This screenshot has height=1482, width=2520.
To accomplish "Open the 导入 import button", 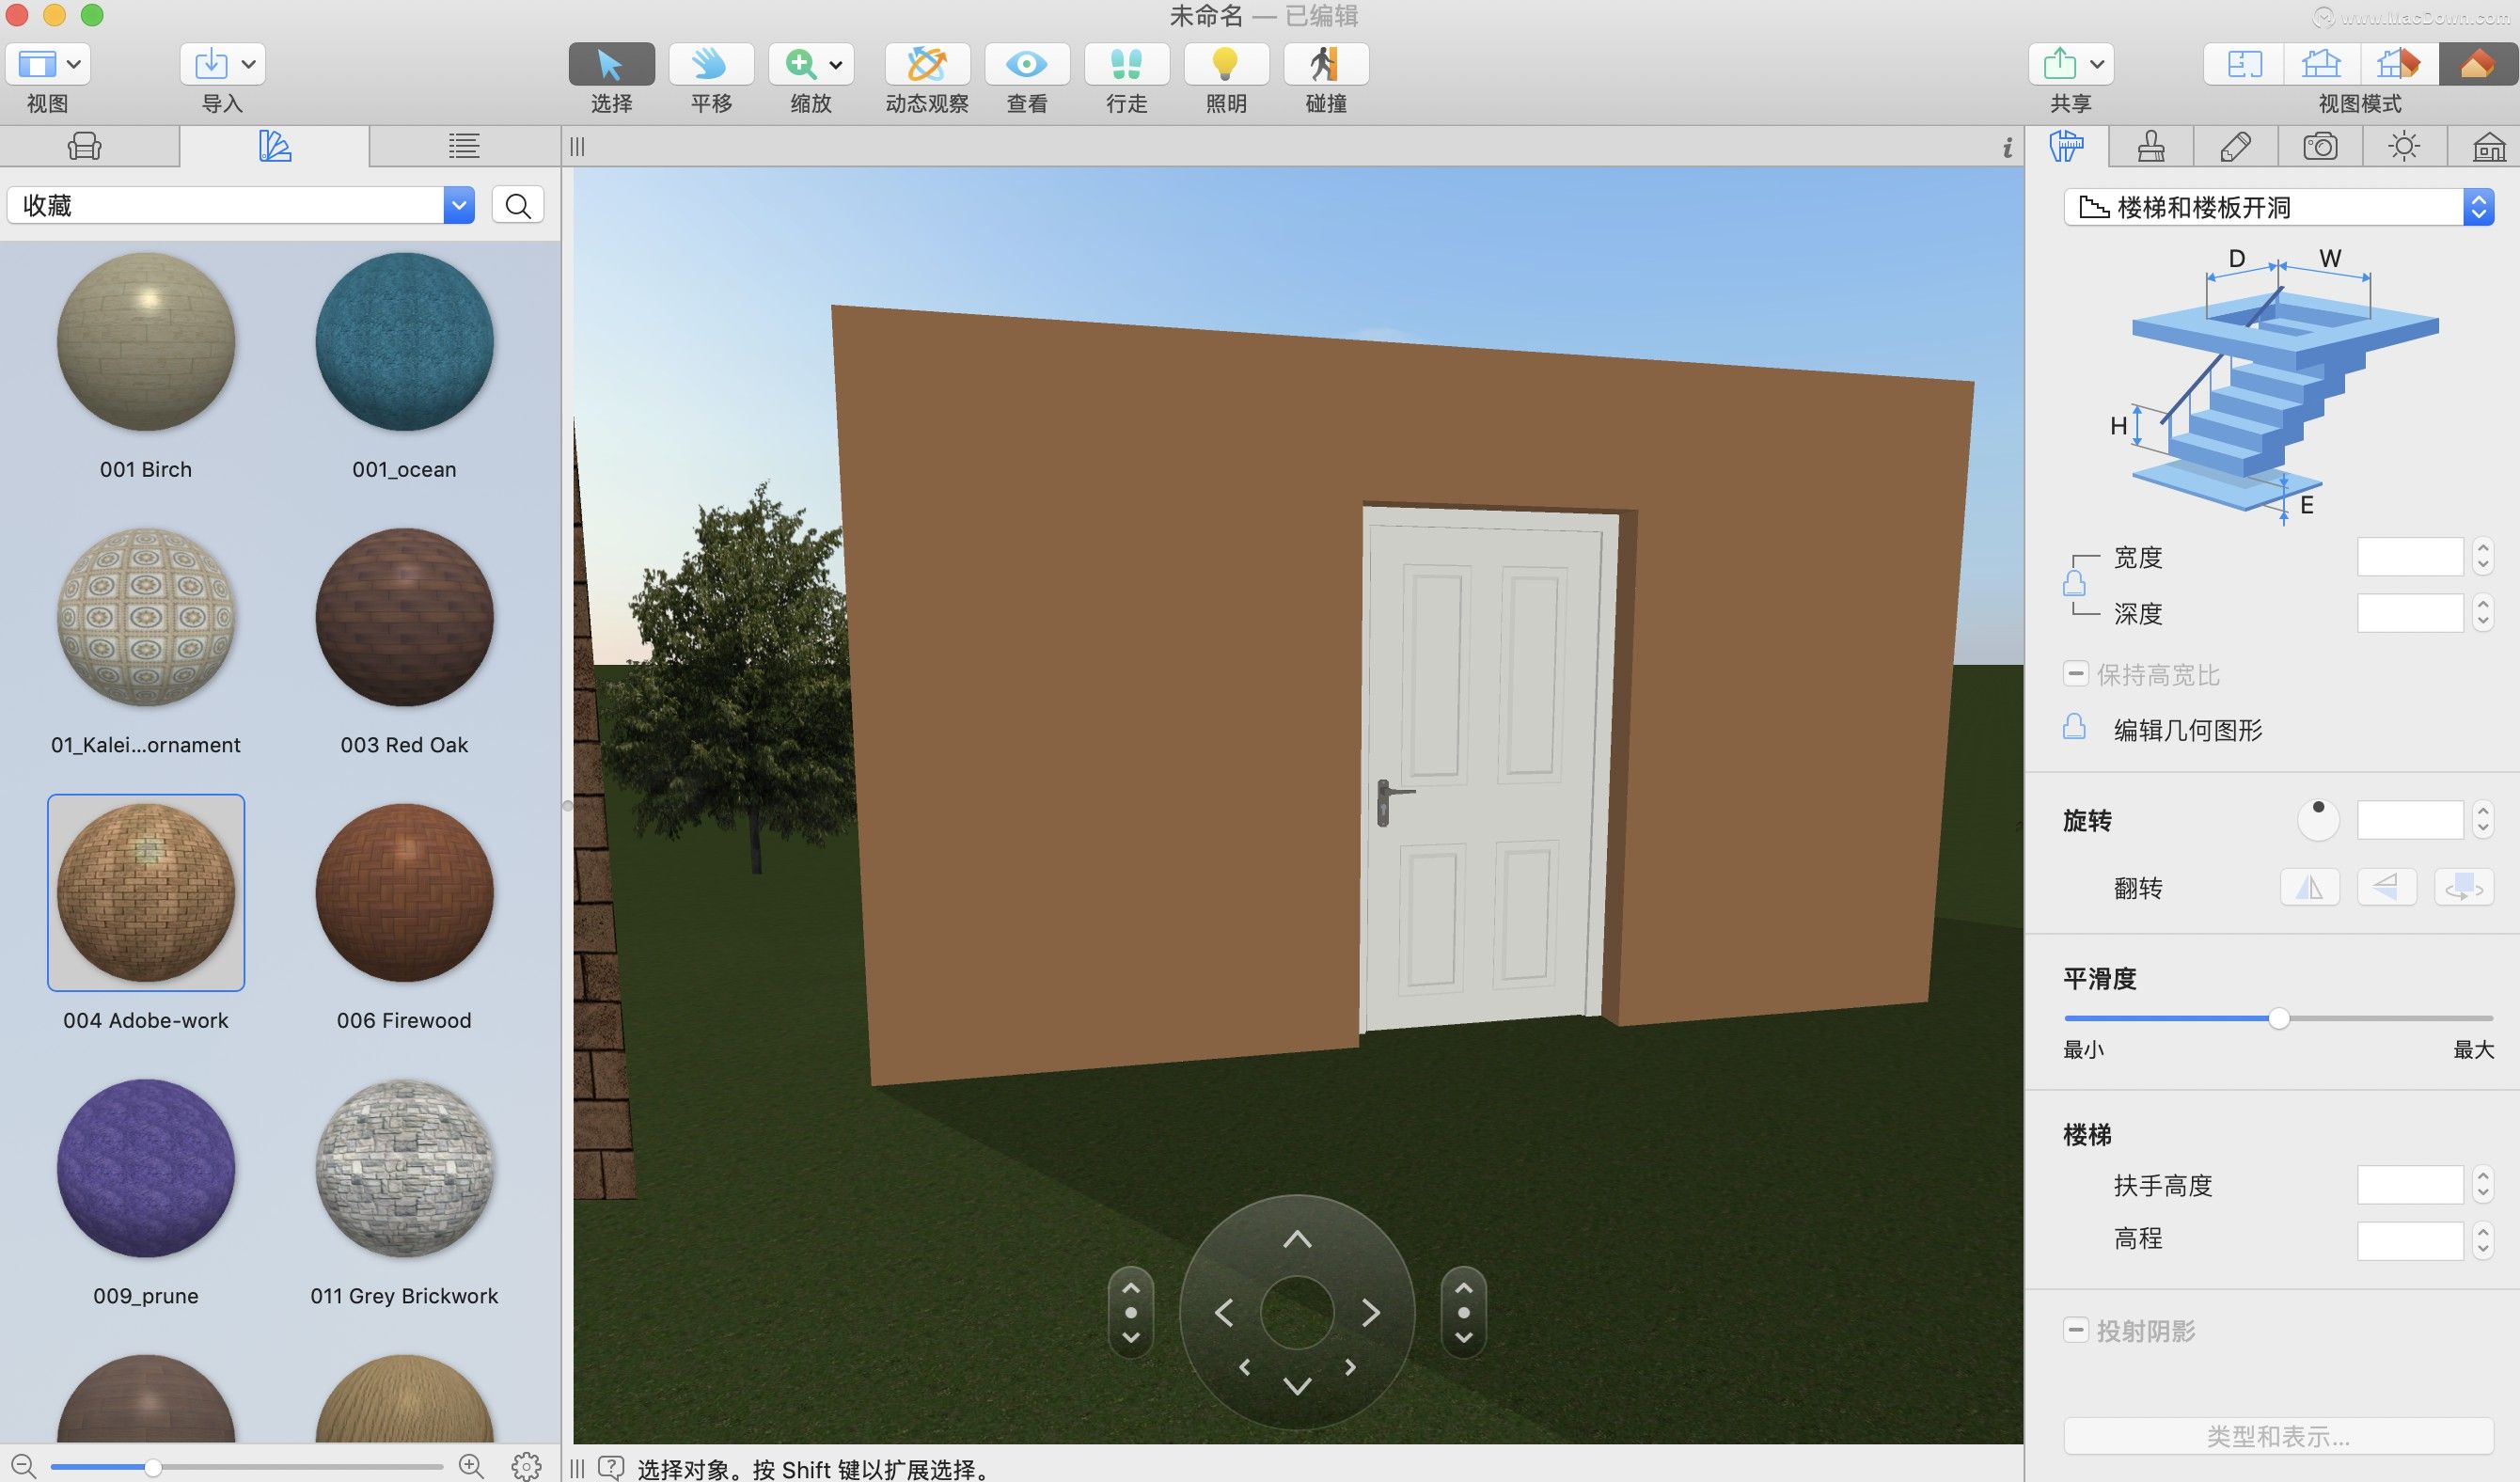I will pyautogui.click(x=211, y=64).
